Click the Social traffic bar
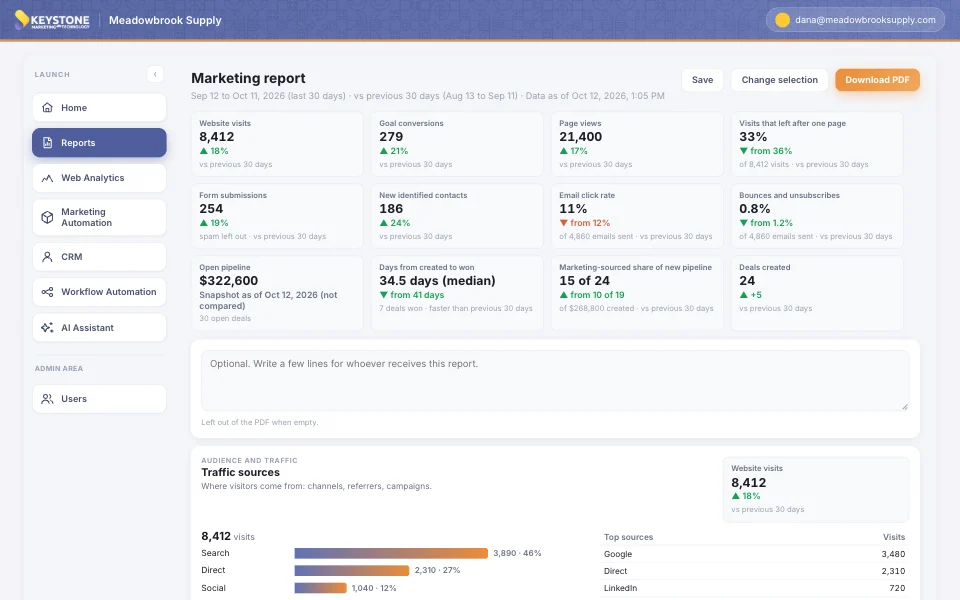Viewport: 960px width, 600px height. coord(320,588)
